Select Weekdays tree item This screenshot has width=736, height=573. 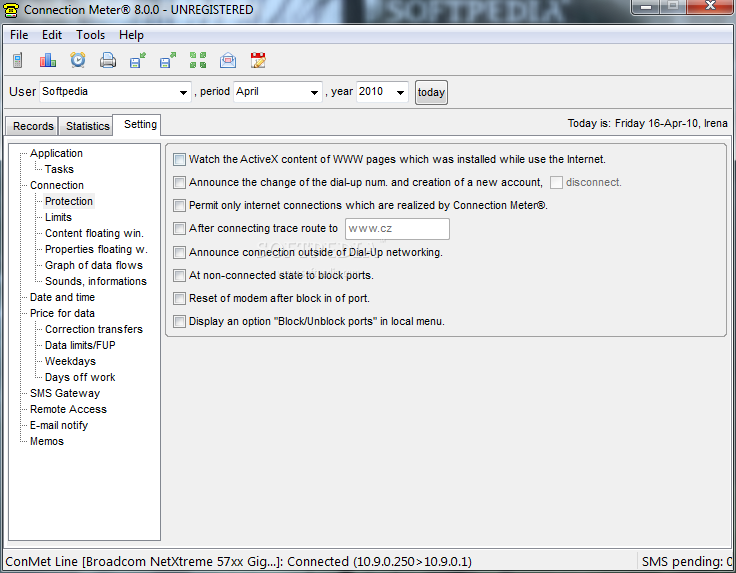(70, 361)
